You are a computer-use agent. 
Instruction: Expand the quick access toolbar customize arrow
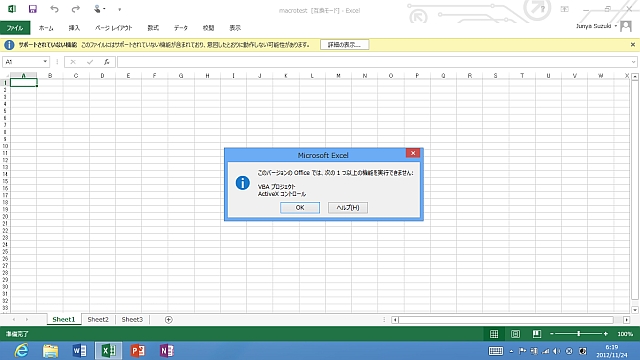(120, 9)
